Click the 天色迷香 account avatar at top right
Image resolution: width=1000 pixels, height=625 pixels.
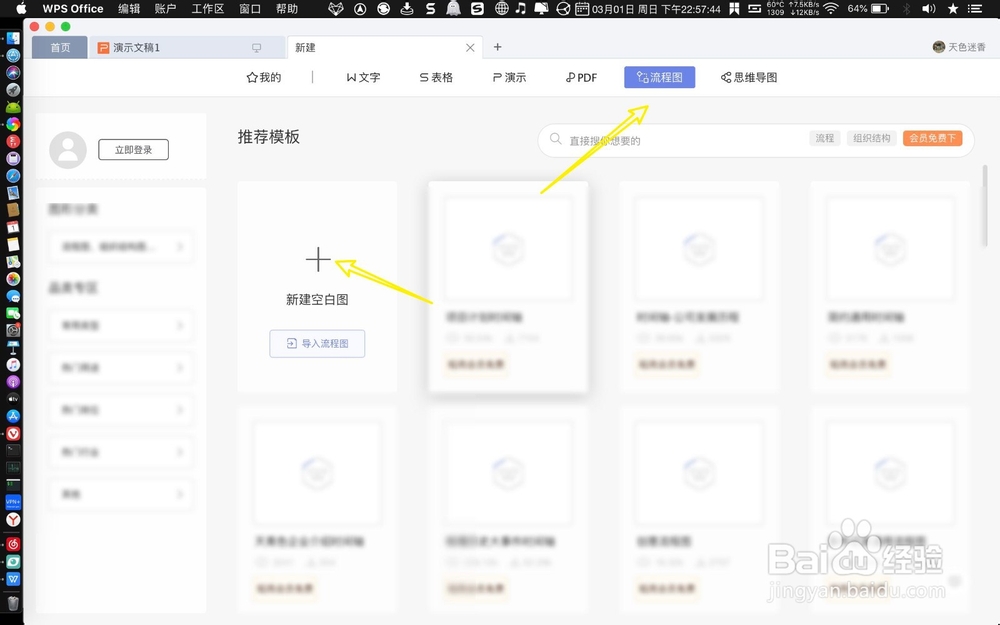point(938,47)
